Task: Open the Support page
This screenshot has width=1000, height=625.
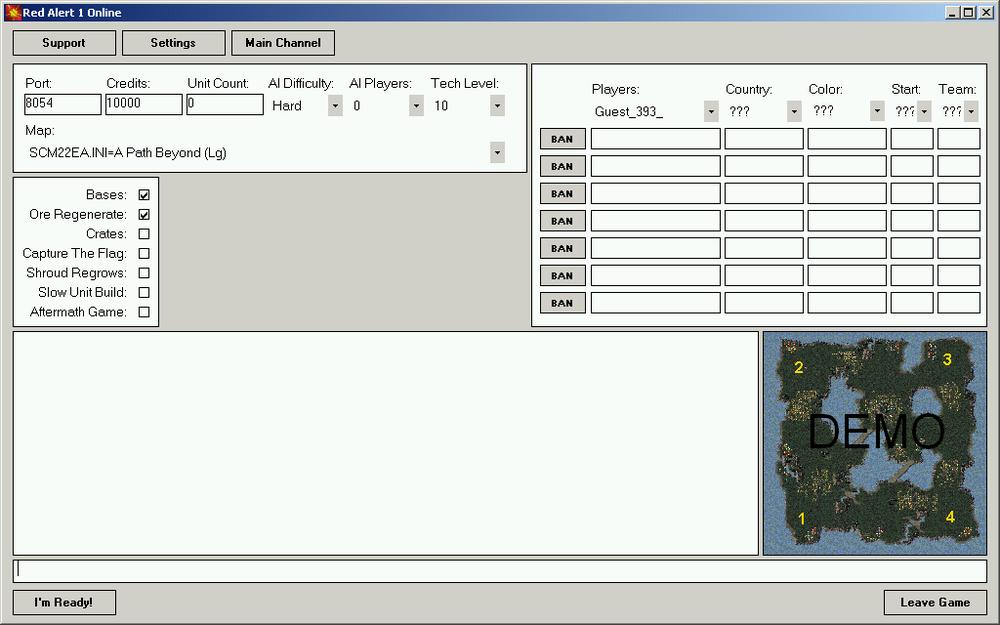Action: click(x=64, y=43)
